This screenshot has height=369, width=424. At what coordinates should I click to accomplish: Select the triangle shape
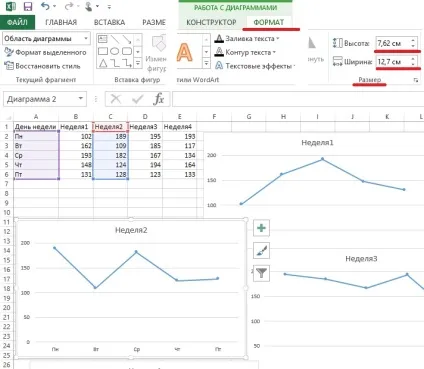(x=103, y=63)
